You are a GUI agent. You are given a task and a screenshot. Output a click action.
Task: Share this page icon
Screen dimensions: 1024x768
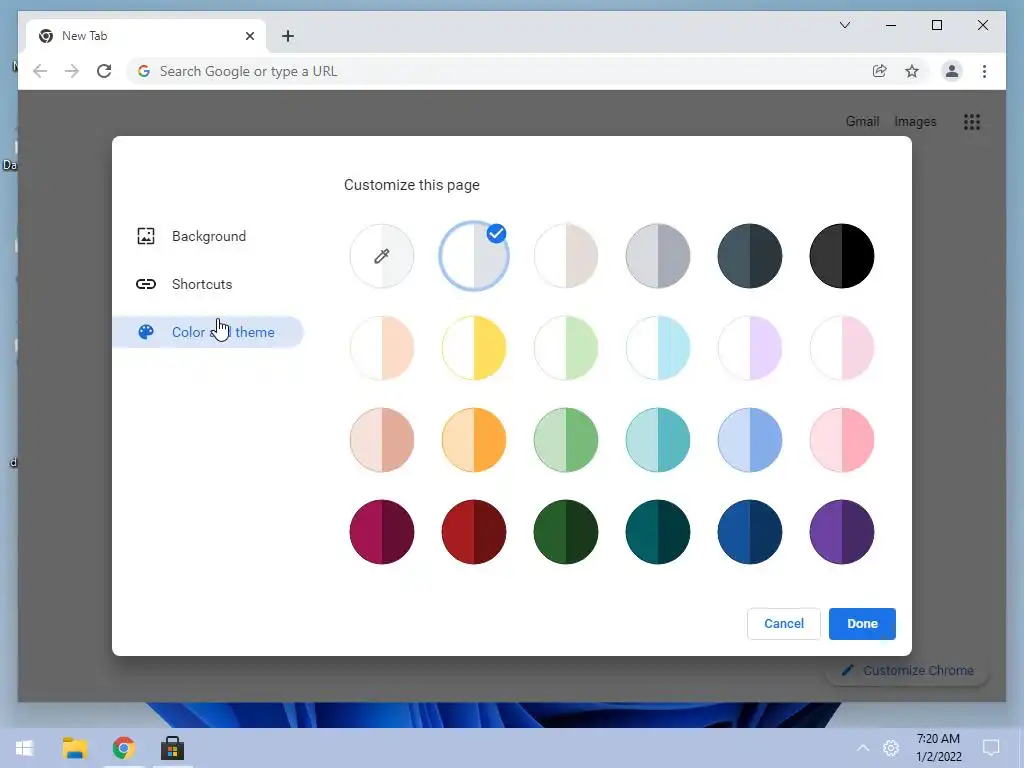pyautogui.click(x=880, y=71)
